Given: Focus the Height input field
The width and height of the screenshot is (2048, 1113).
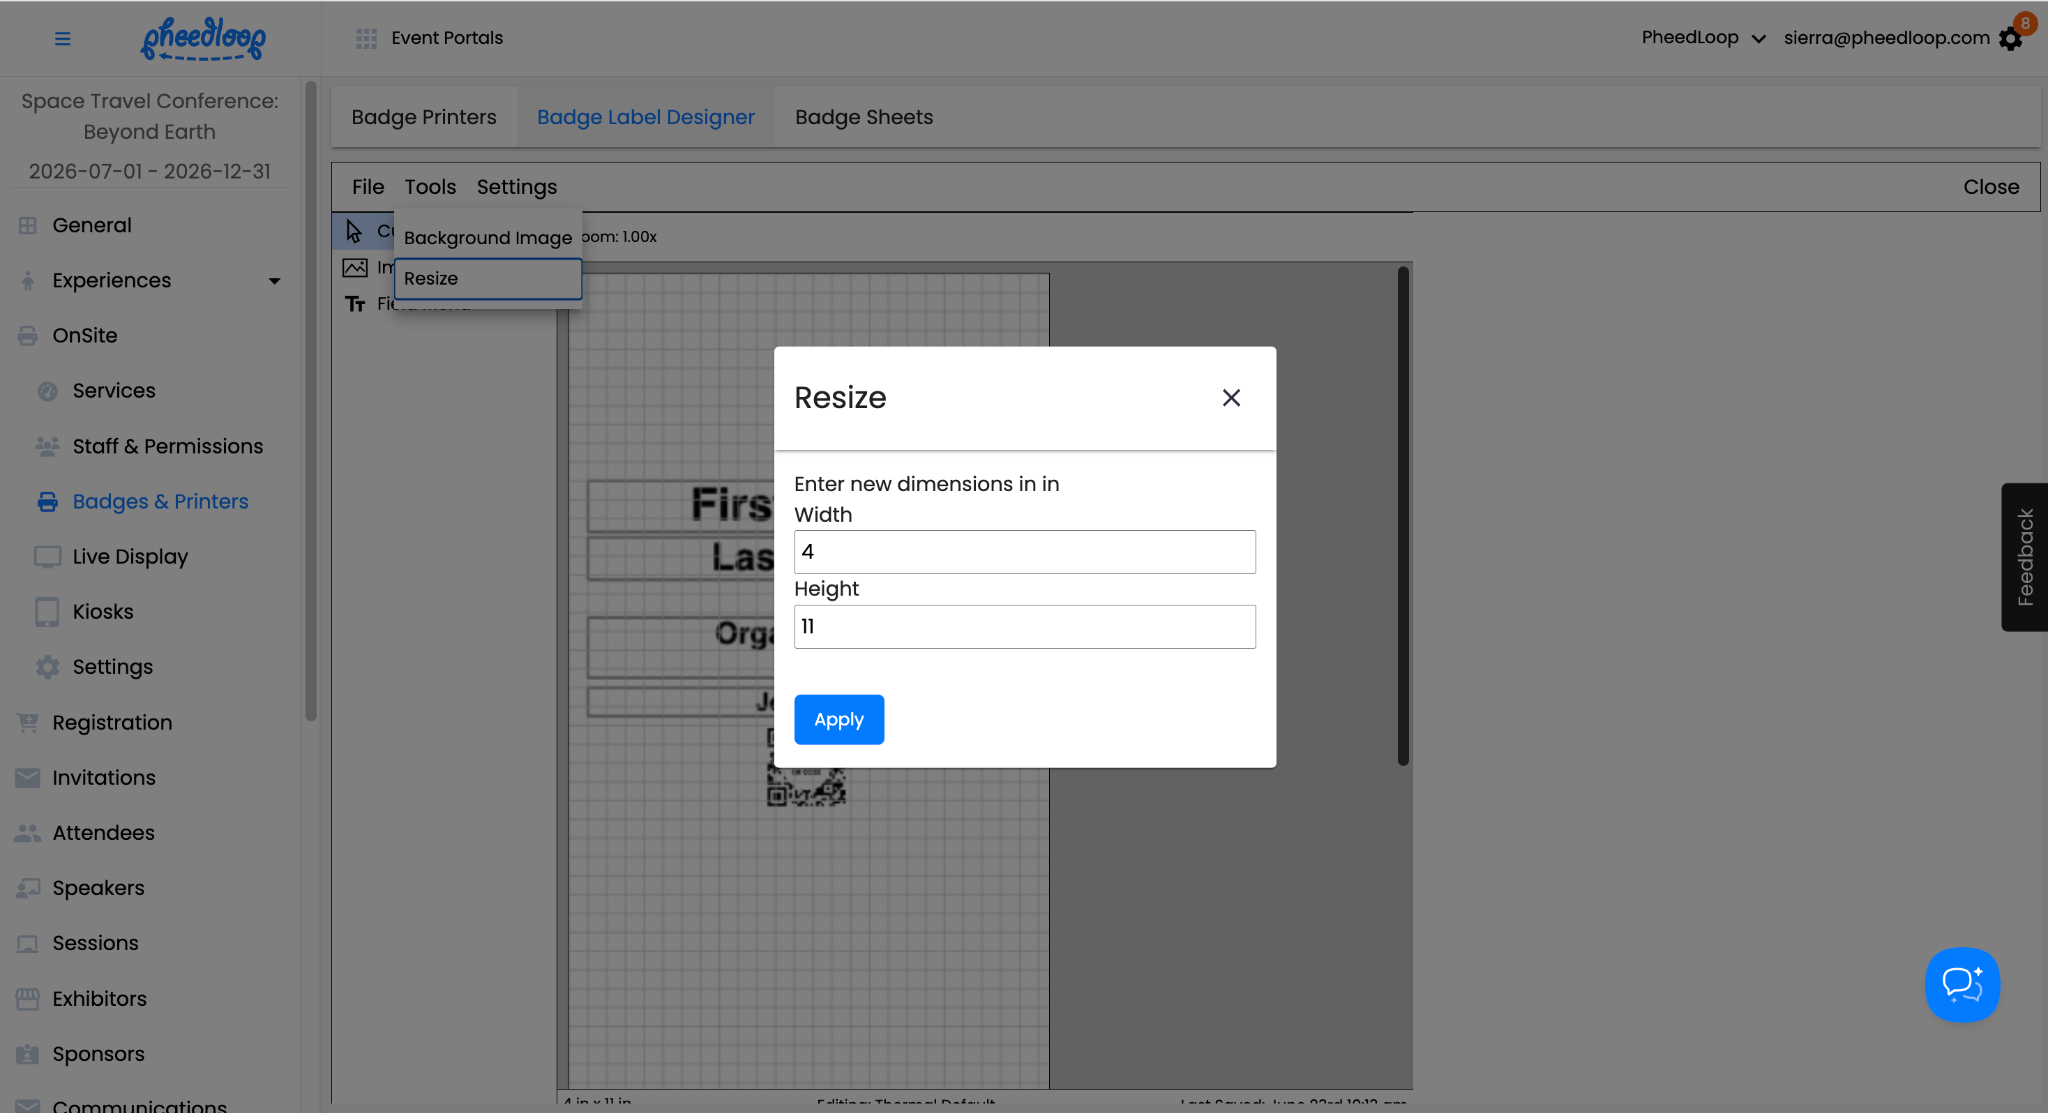Looking at the screenshot, I should pos(1025,627).
